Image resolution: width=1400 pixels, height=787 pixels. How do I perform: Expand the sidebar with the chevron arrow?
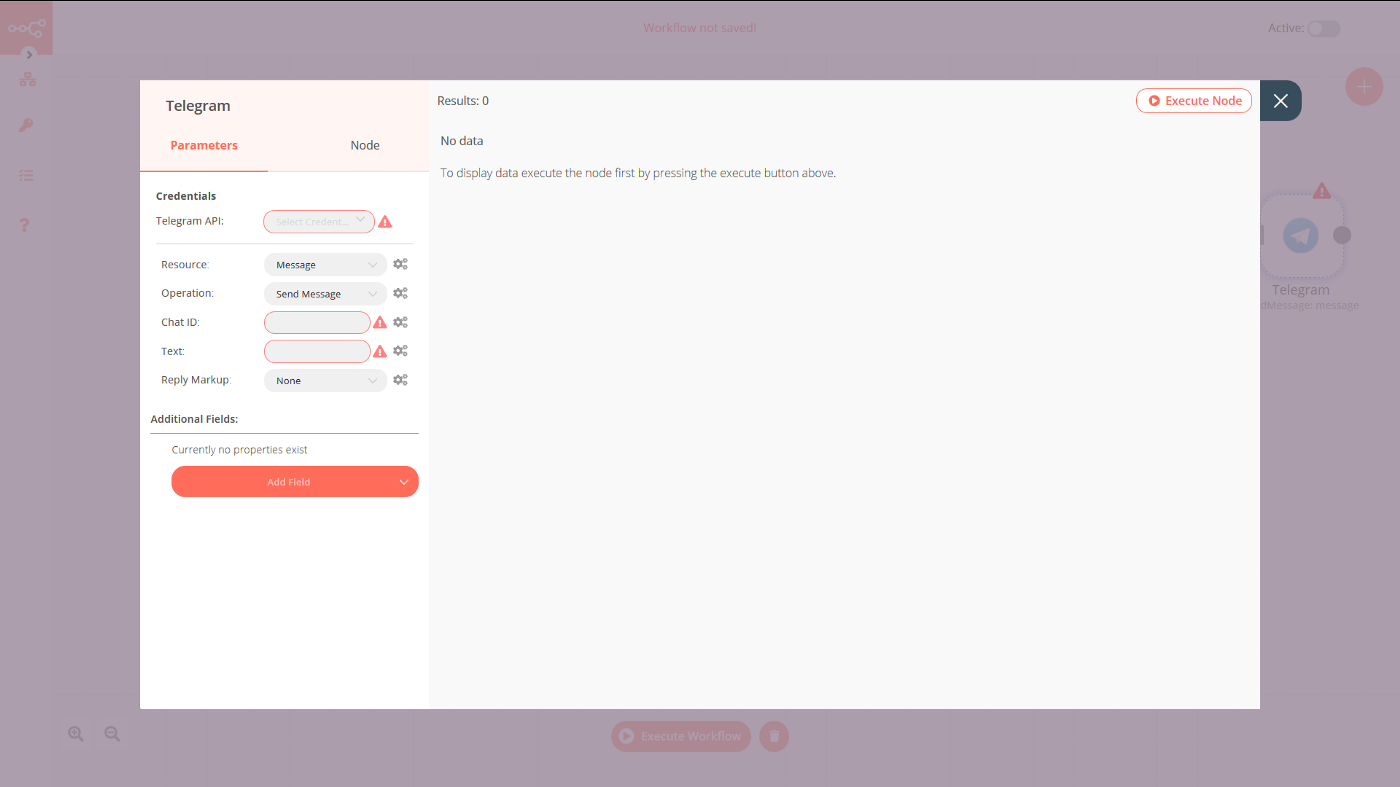[29, 54]
